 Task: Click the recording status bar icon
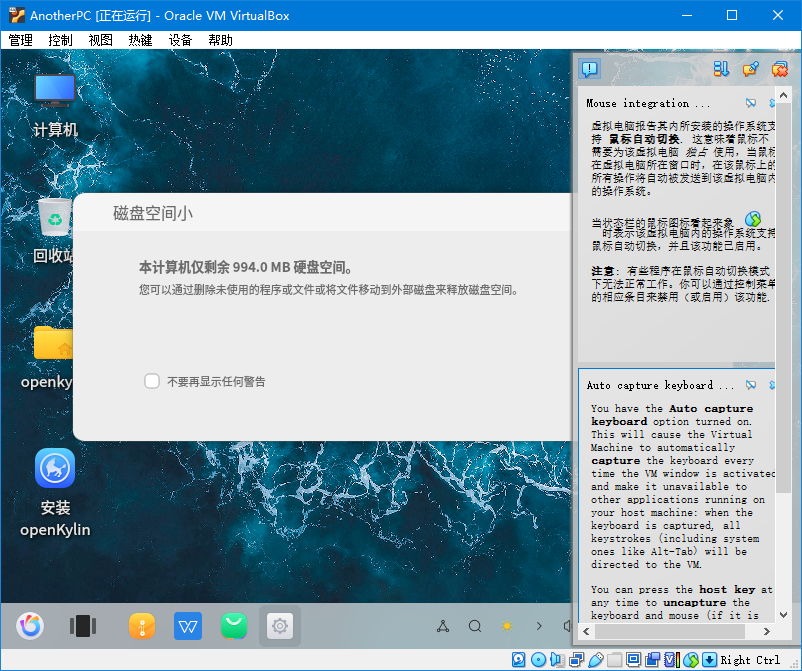coord(653,660)
